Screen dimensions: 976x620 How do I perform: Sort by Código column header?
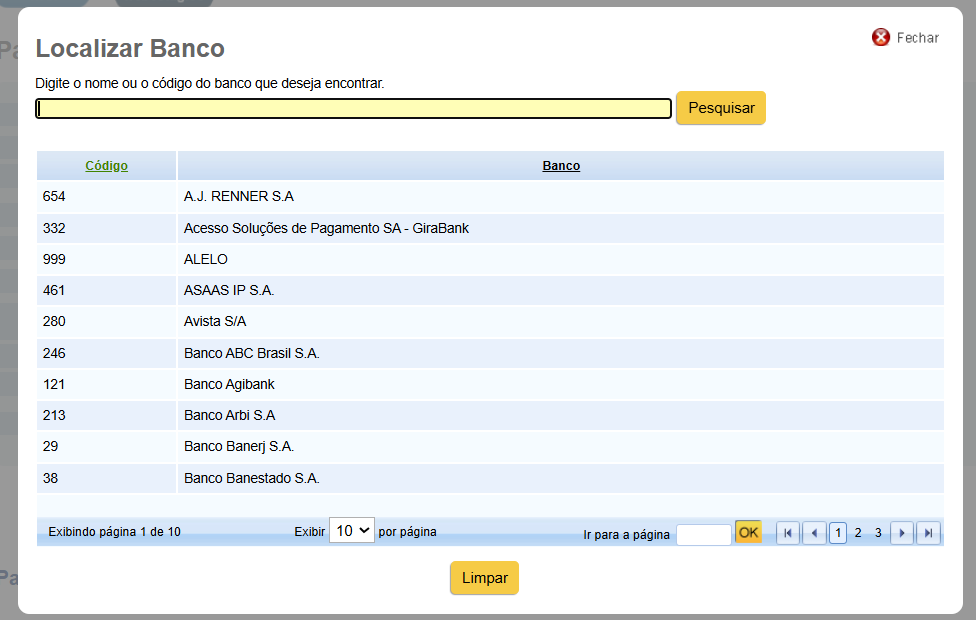[106, 166]
